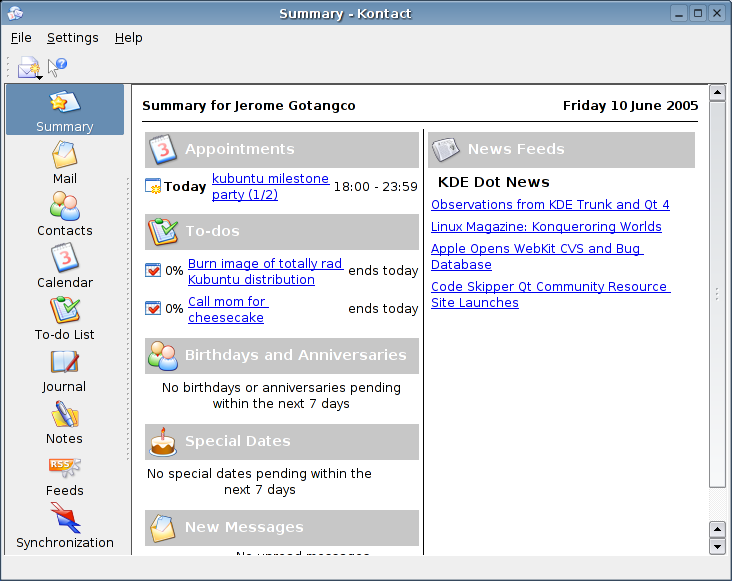
Task: Click the 'ends today' text for Call mom
Action: (383, 309)
